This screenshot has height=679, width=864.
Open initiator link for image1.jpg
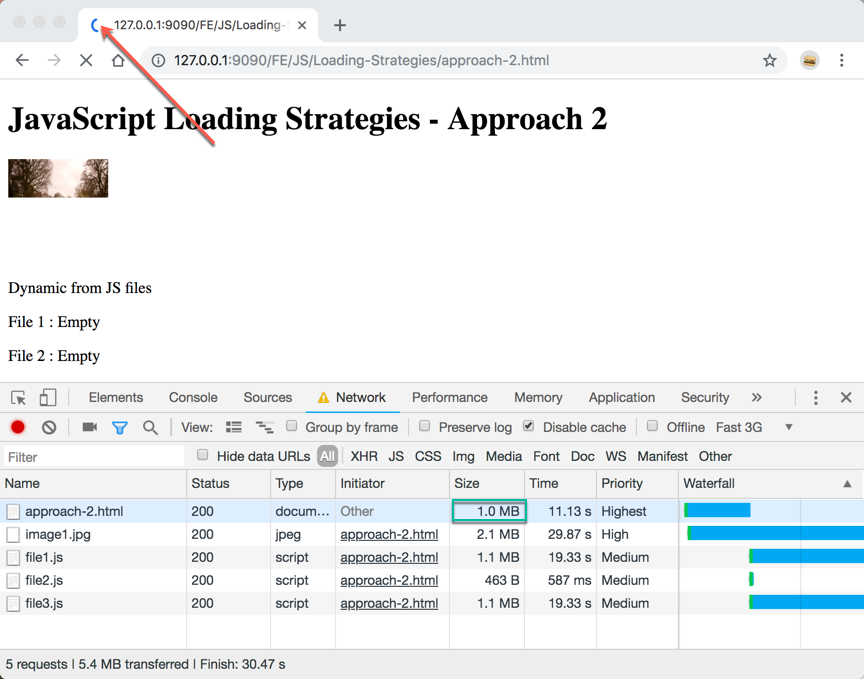pyautogui.click(x=389, y=535)
